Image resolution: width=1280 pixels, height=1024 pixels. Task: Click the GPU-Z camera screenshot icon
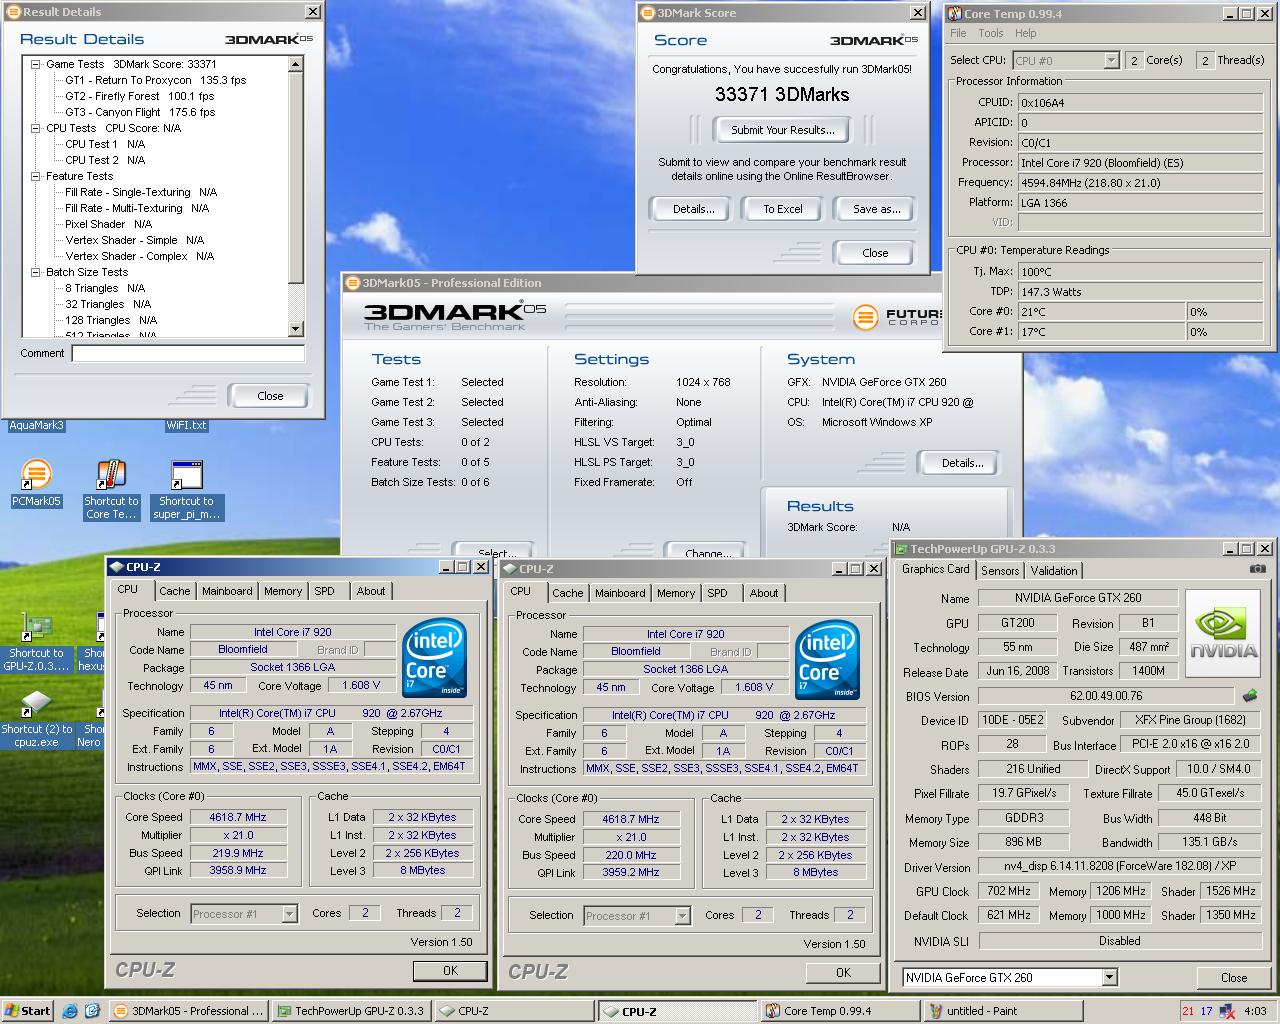[x=1257, y=569]
